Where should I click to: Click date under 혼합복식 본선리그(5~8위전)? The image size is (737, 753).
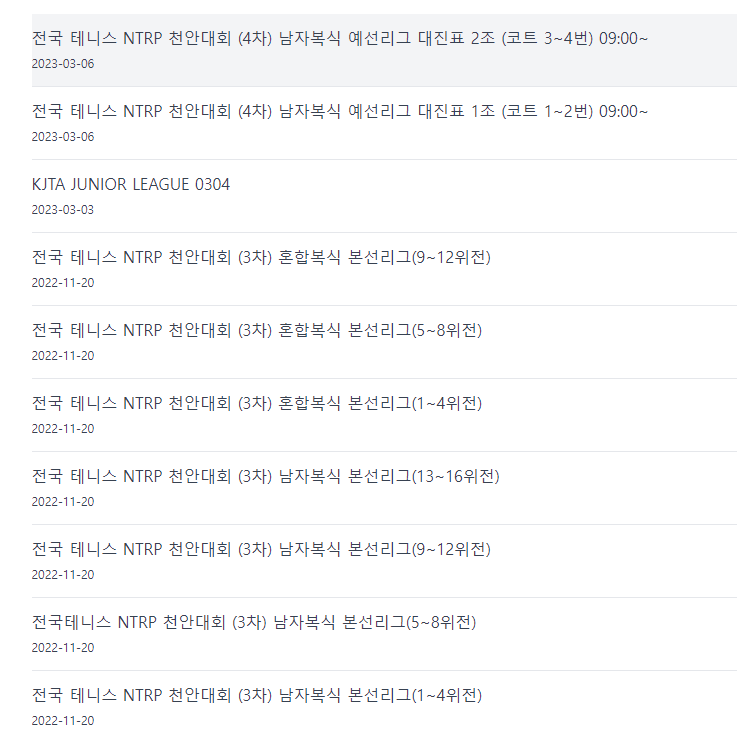(63, 356)
